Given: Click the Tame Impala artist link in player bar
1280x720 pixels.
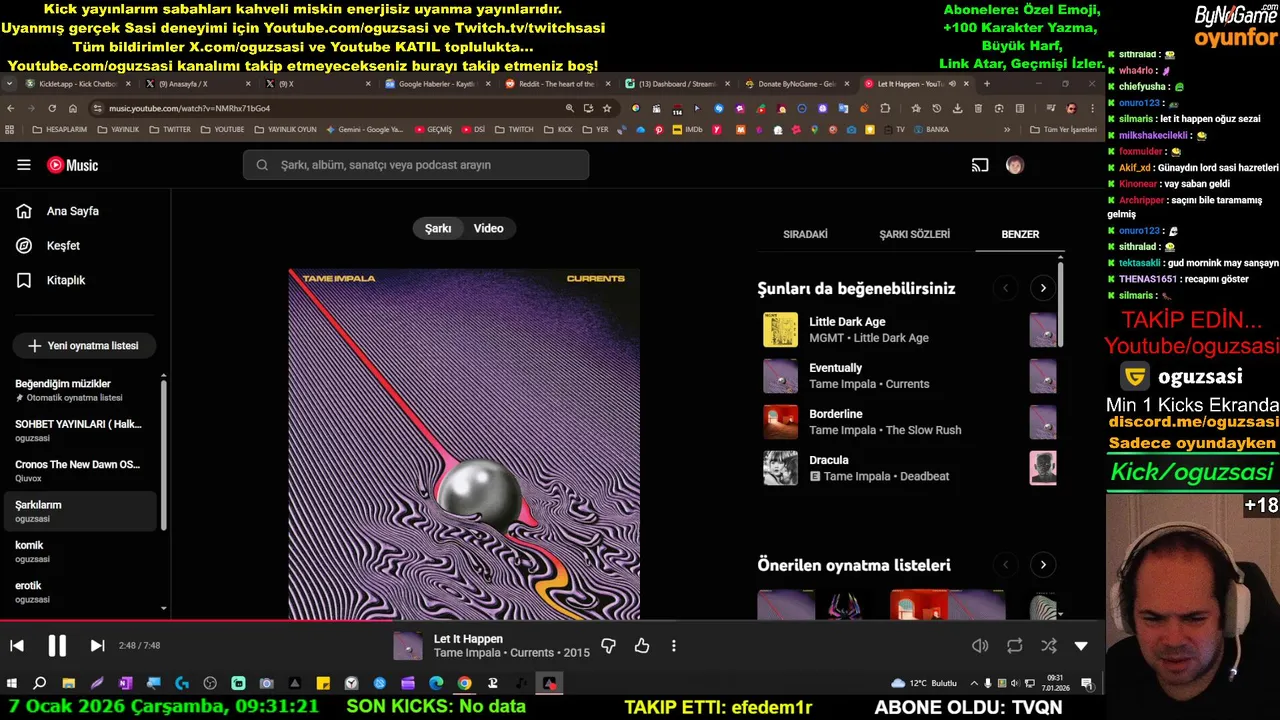Looking at the screenshot, I should 467,653.
